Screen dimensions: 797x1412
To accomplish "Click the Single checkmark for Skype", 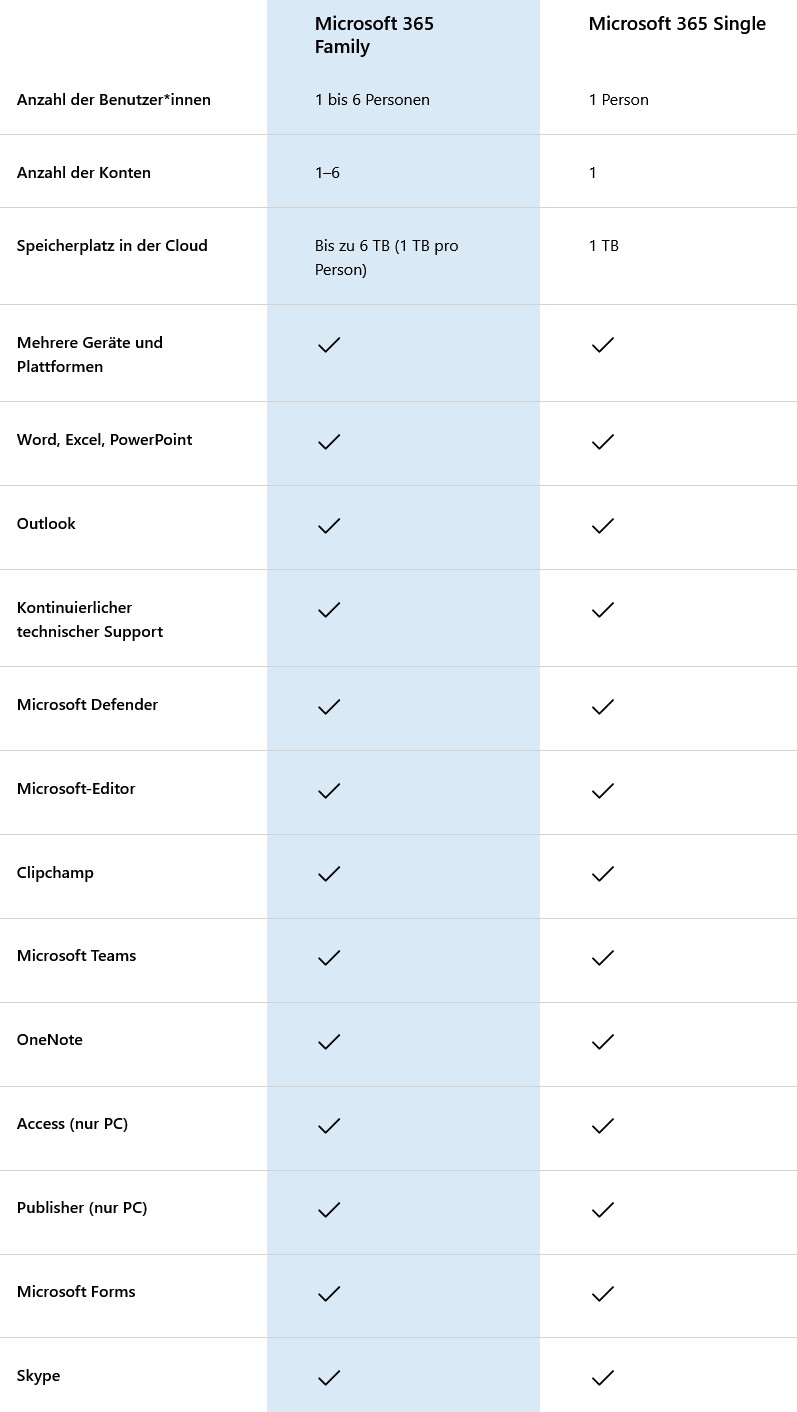I will point(602,1377).
